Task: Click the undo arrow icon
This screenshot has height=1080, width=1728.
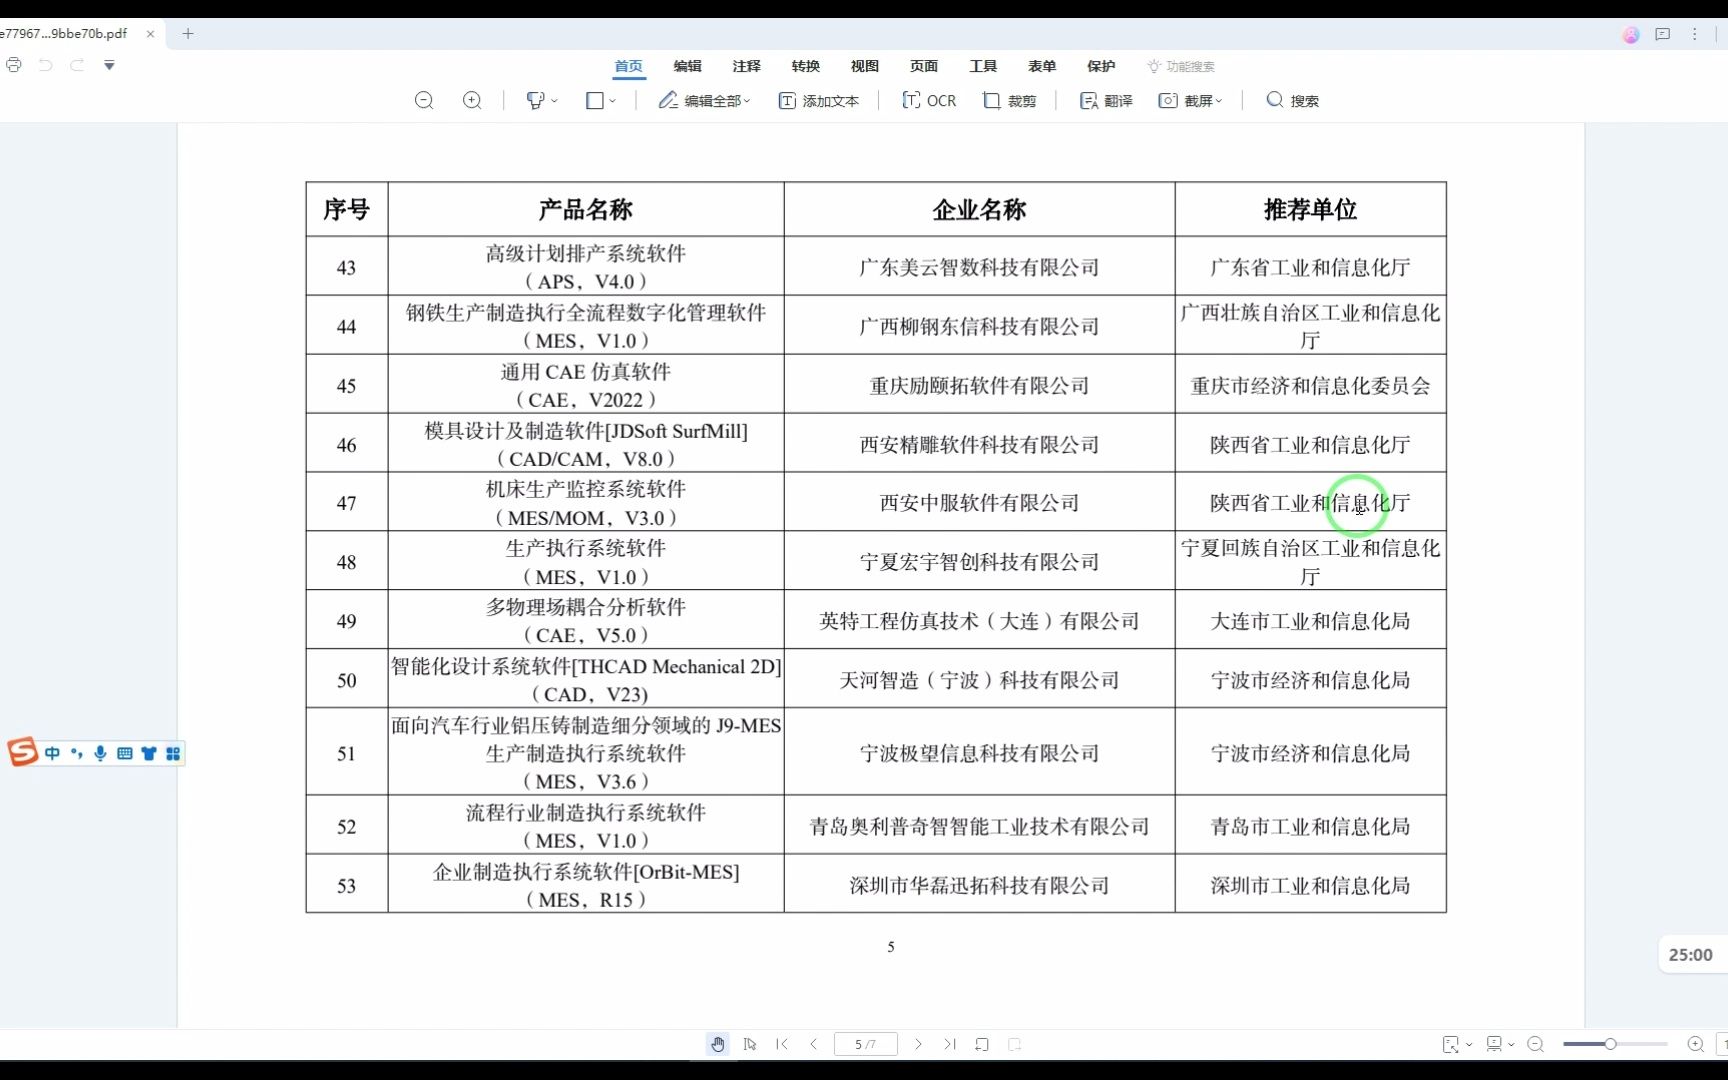Action: (x=45, y=65)
